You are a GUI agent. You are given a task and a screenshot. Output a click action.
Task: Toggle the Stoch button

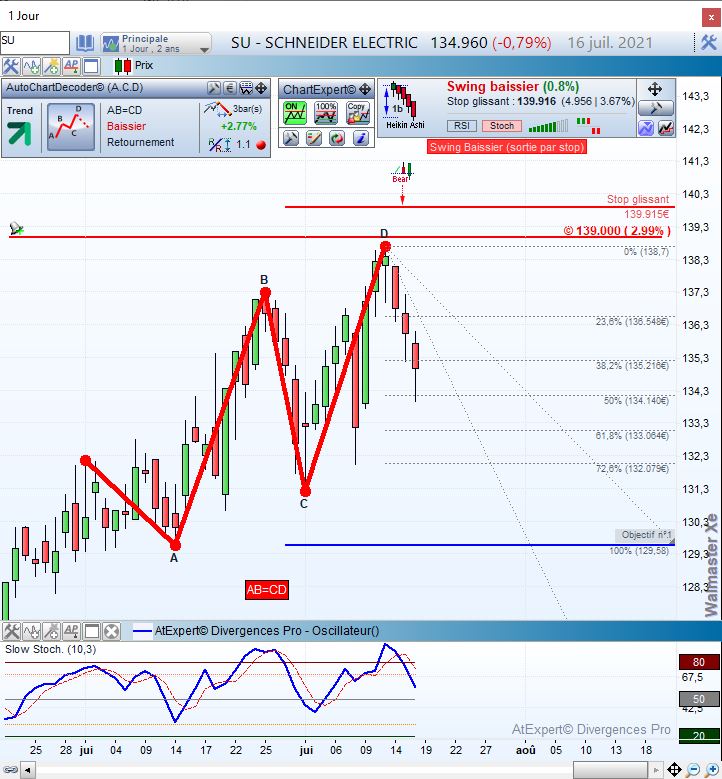pos(502,126)
